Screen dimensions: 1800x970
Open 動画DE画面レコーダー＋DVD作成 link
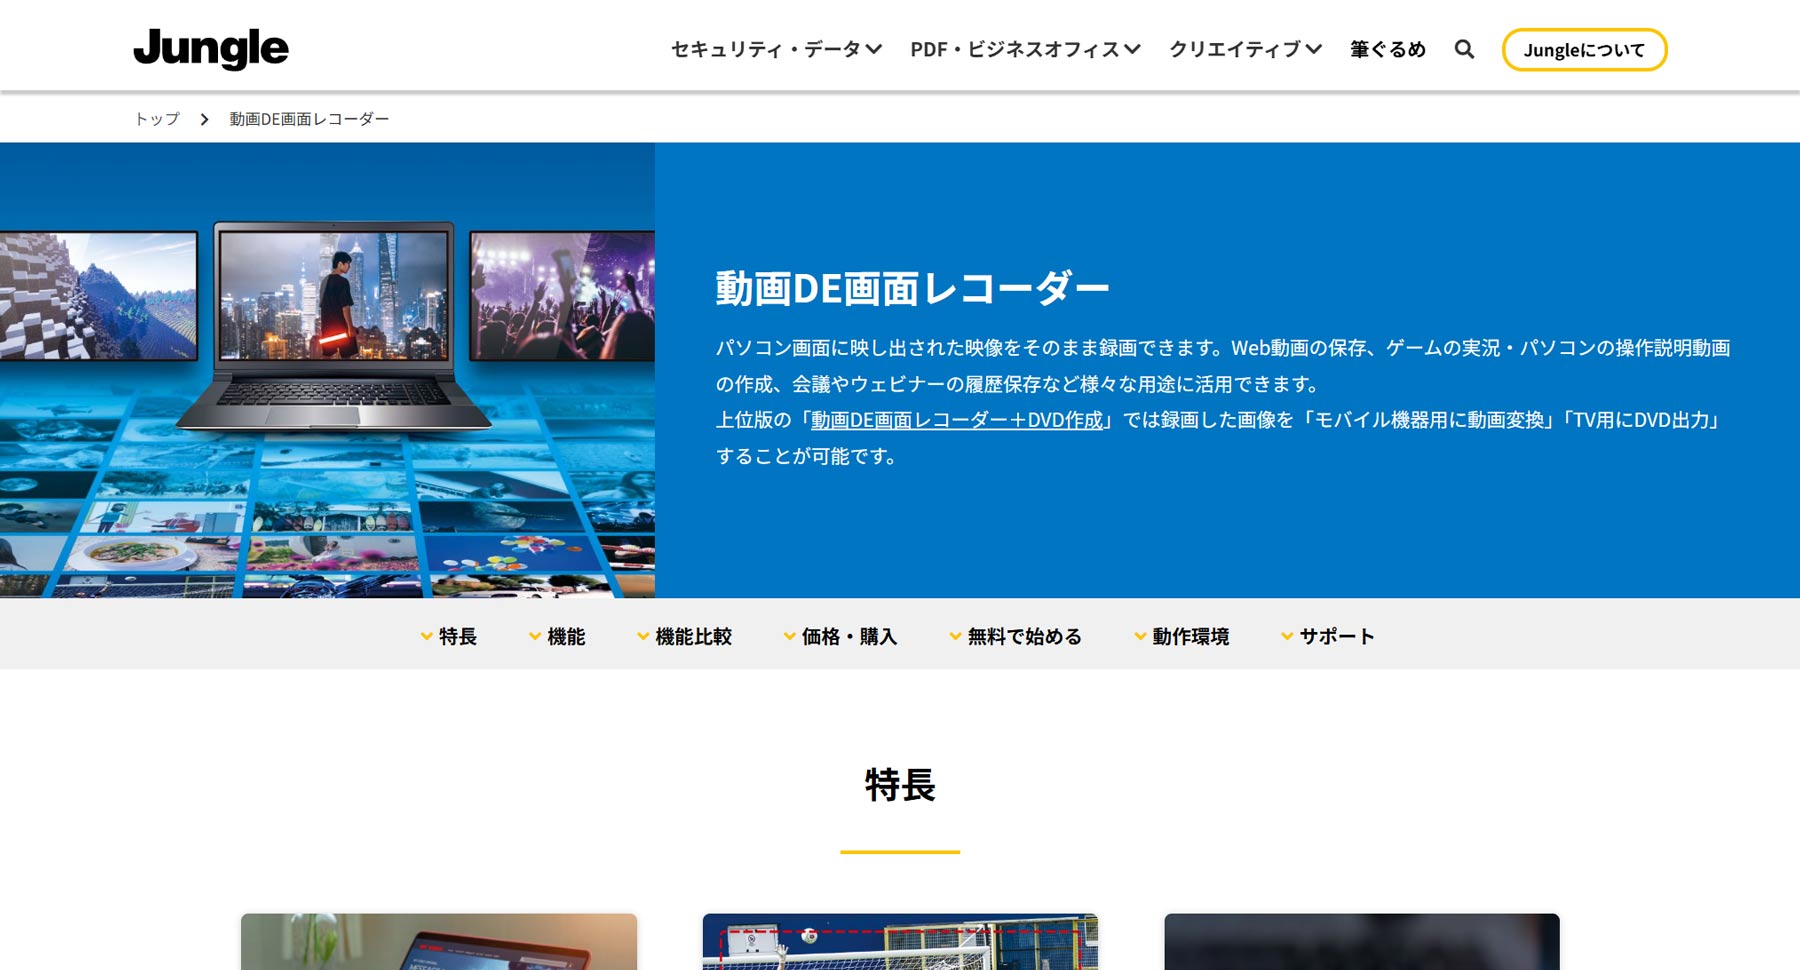[x=957, y=420]
